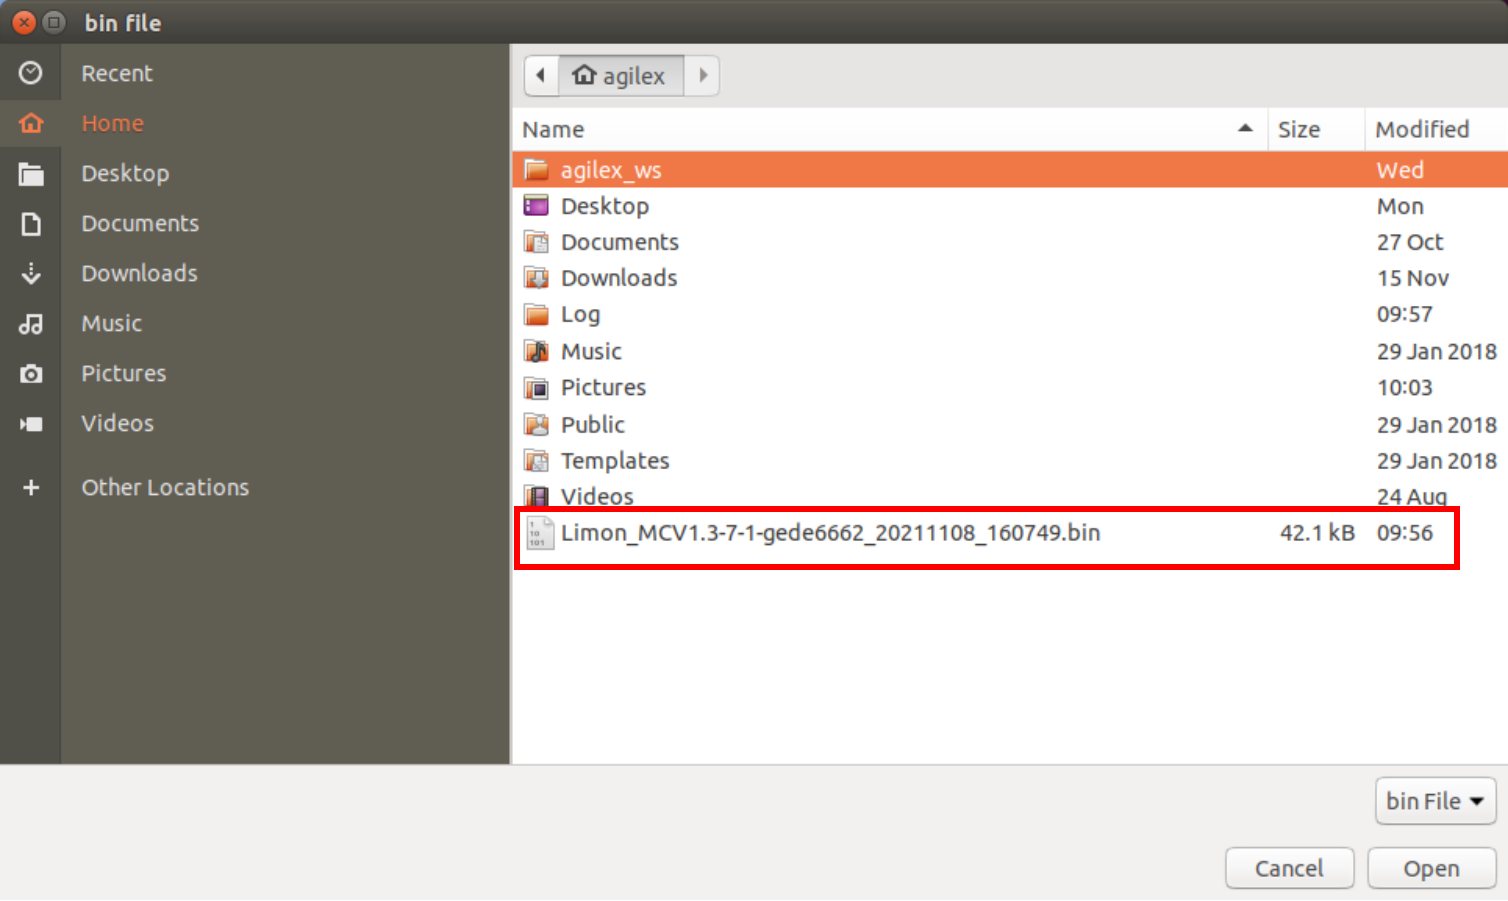Image resolution: width=1508 pixels, height=901 pixels.
Task: Click the Videos camcorder icon in sidebar
Action: pos(31,424)
